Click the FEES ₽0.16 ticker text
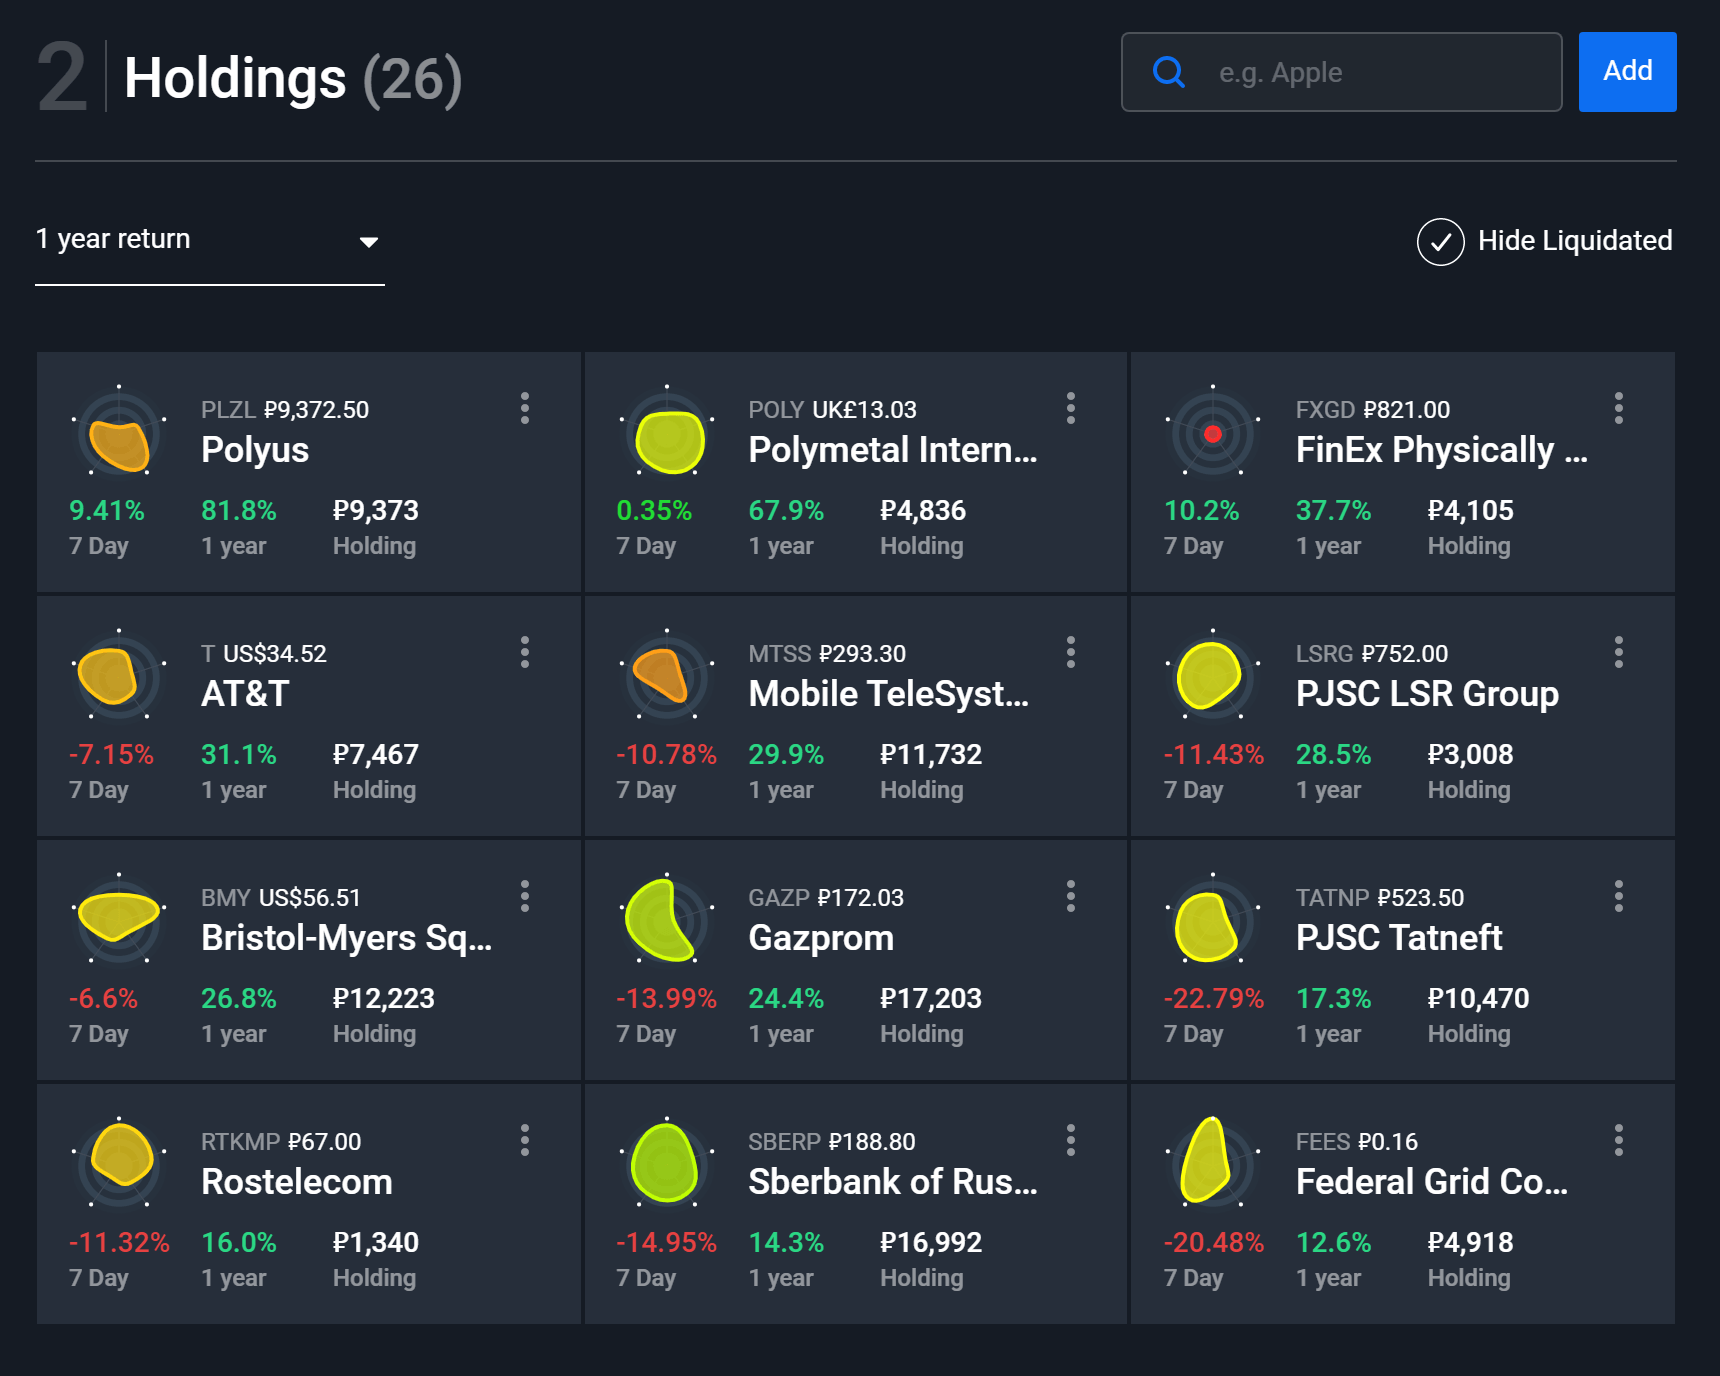 (1357, 1142)
